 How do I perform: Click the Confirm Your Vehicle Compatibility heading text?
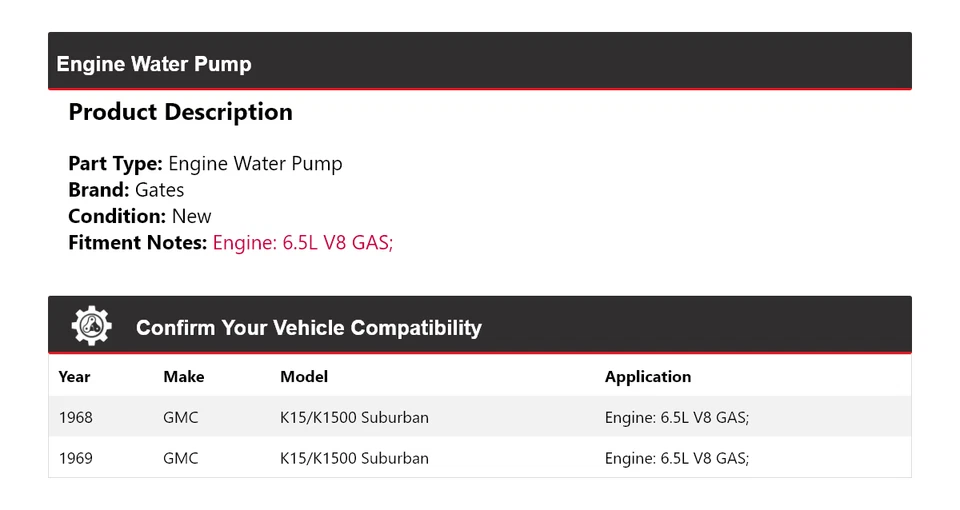[308, 328]
